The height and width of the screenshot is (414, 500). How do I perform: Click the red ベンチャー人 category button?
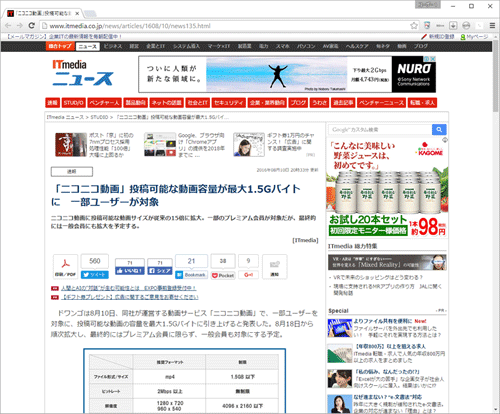104,103
